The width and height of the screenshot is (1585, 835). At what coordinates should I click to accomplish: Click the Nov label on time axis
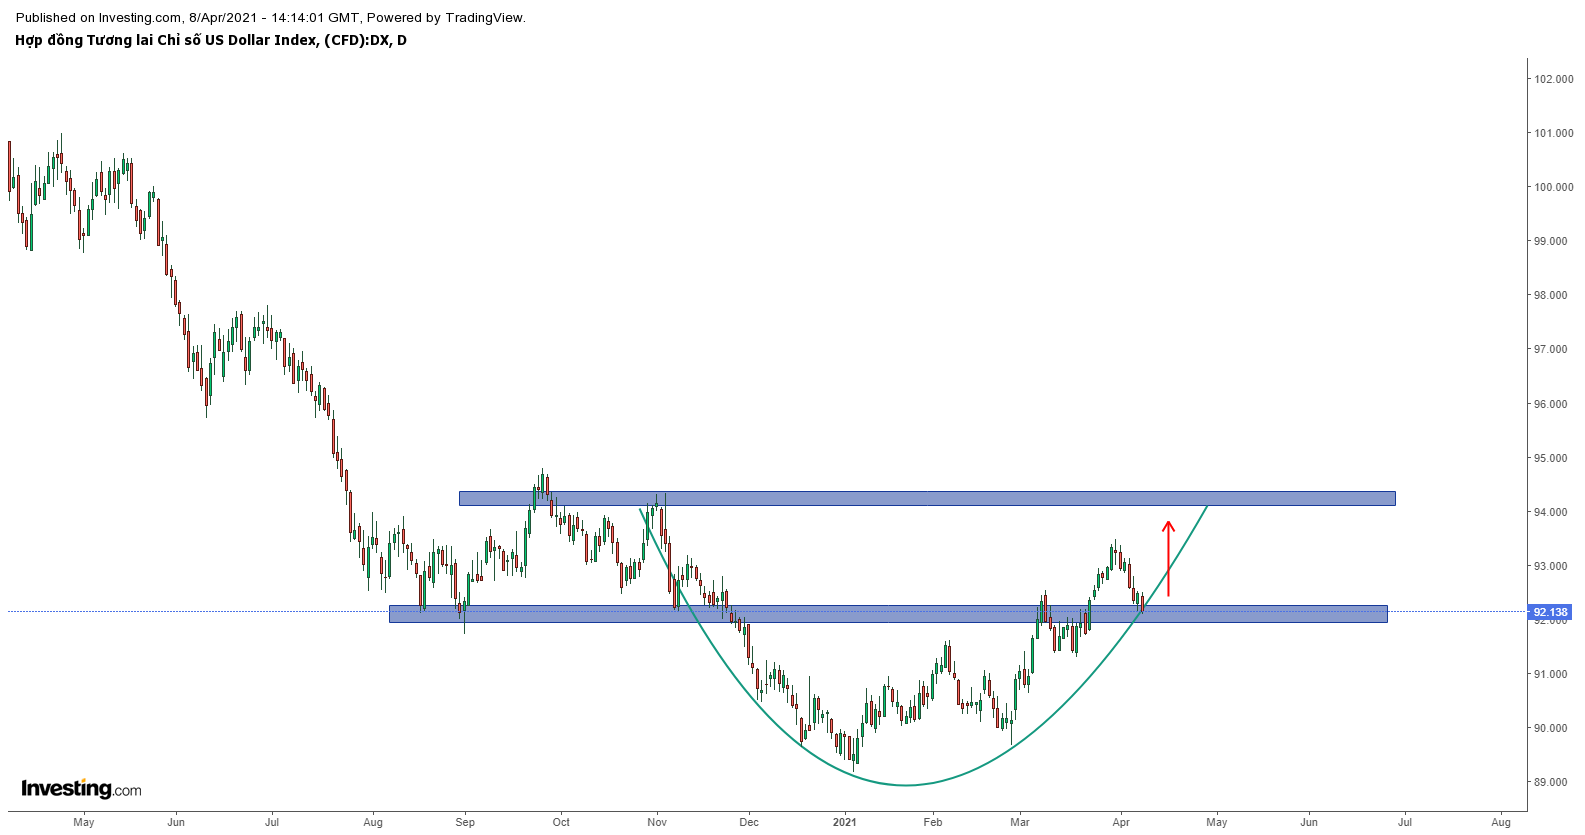click(657, 822)
